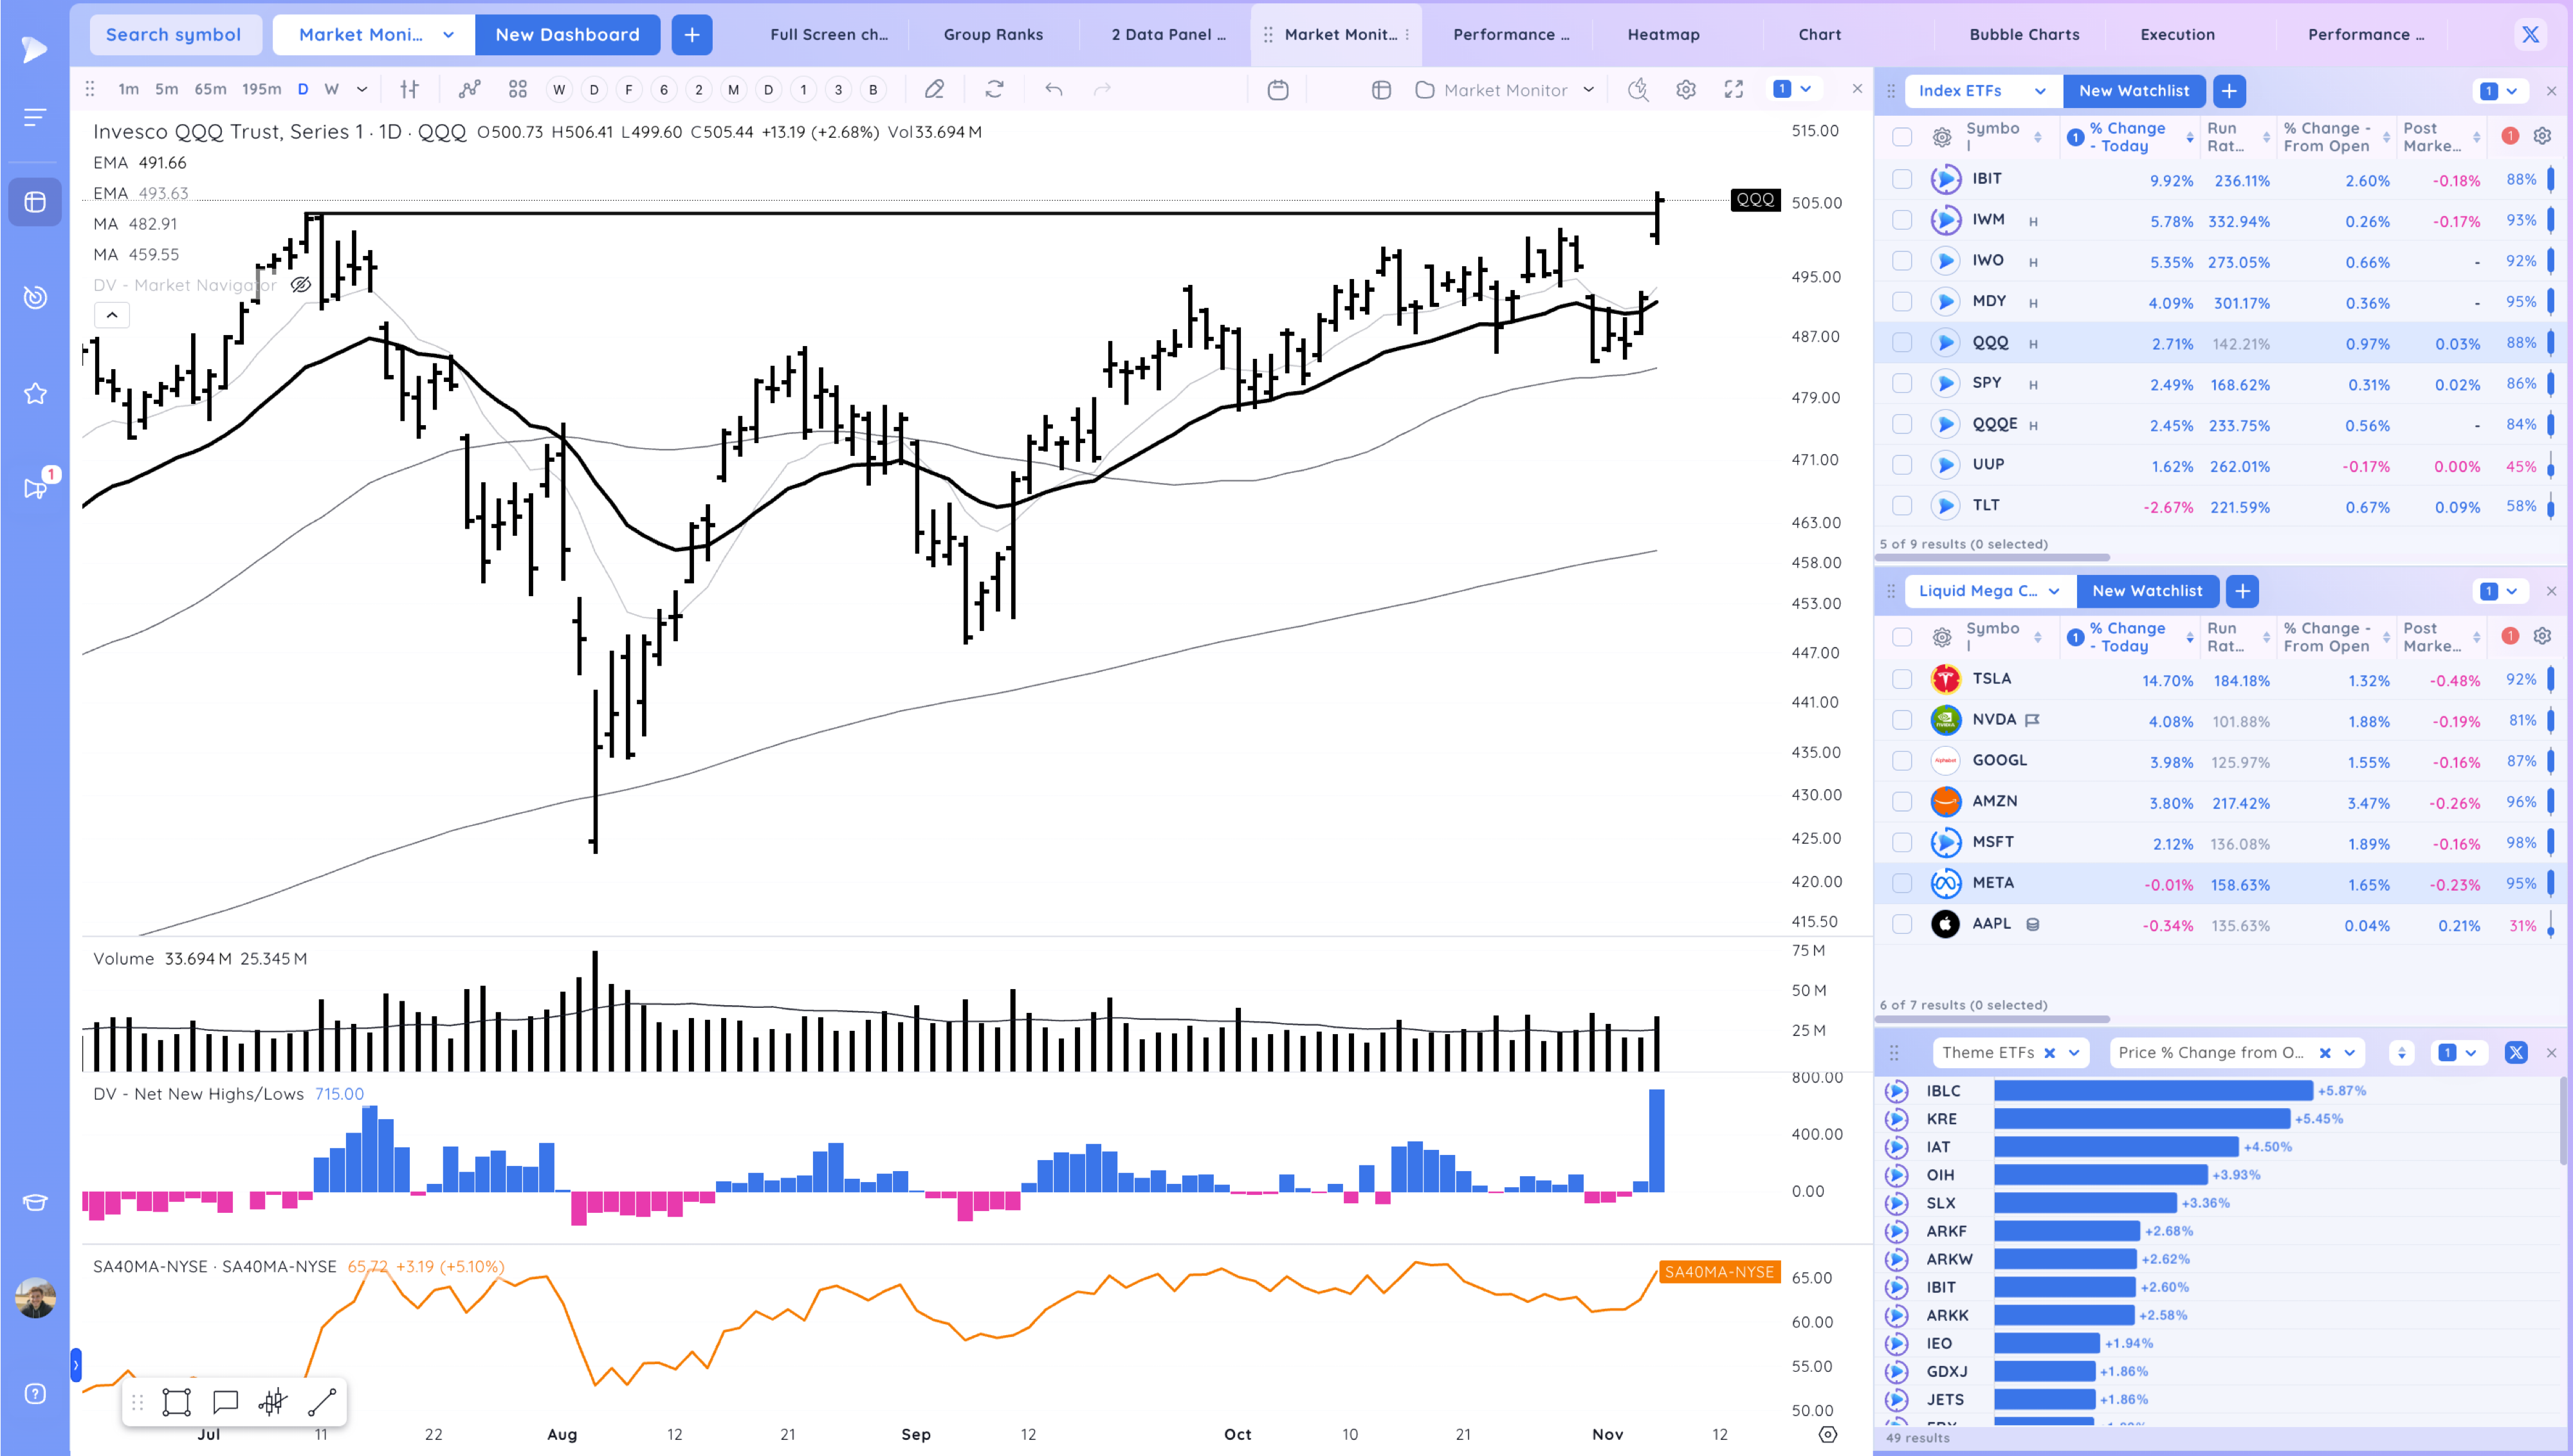Switch to the Heatmap tab
The height and width of the screenshot is (1456, 2573).
1663,35
